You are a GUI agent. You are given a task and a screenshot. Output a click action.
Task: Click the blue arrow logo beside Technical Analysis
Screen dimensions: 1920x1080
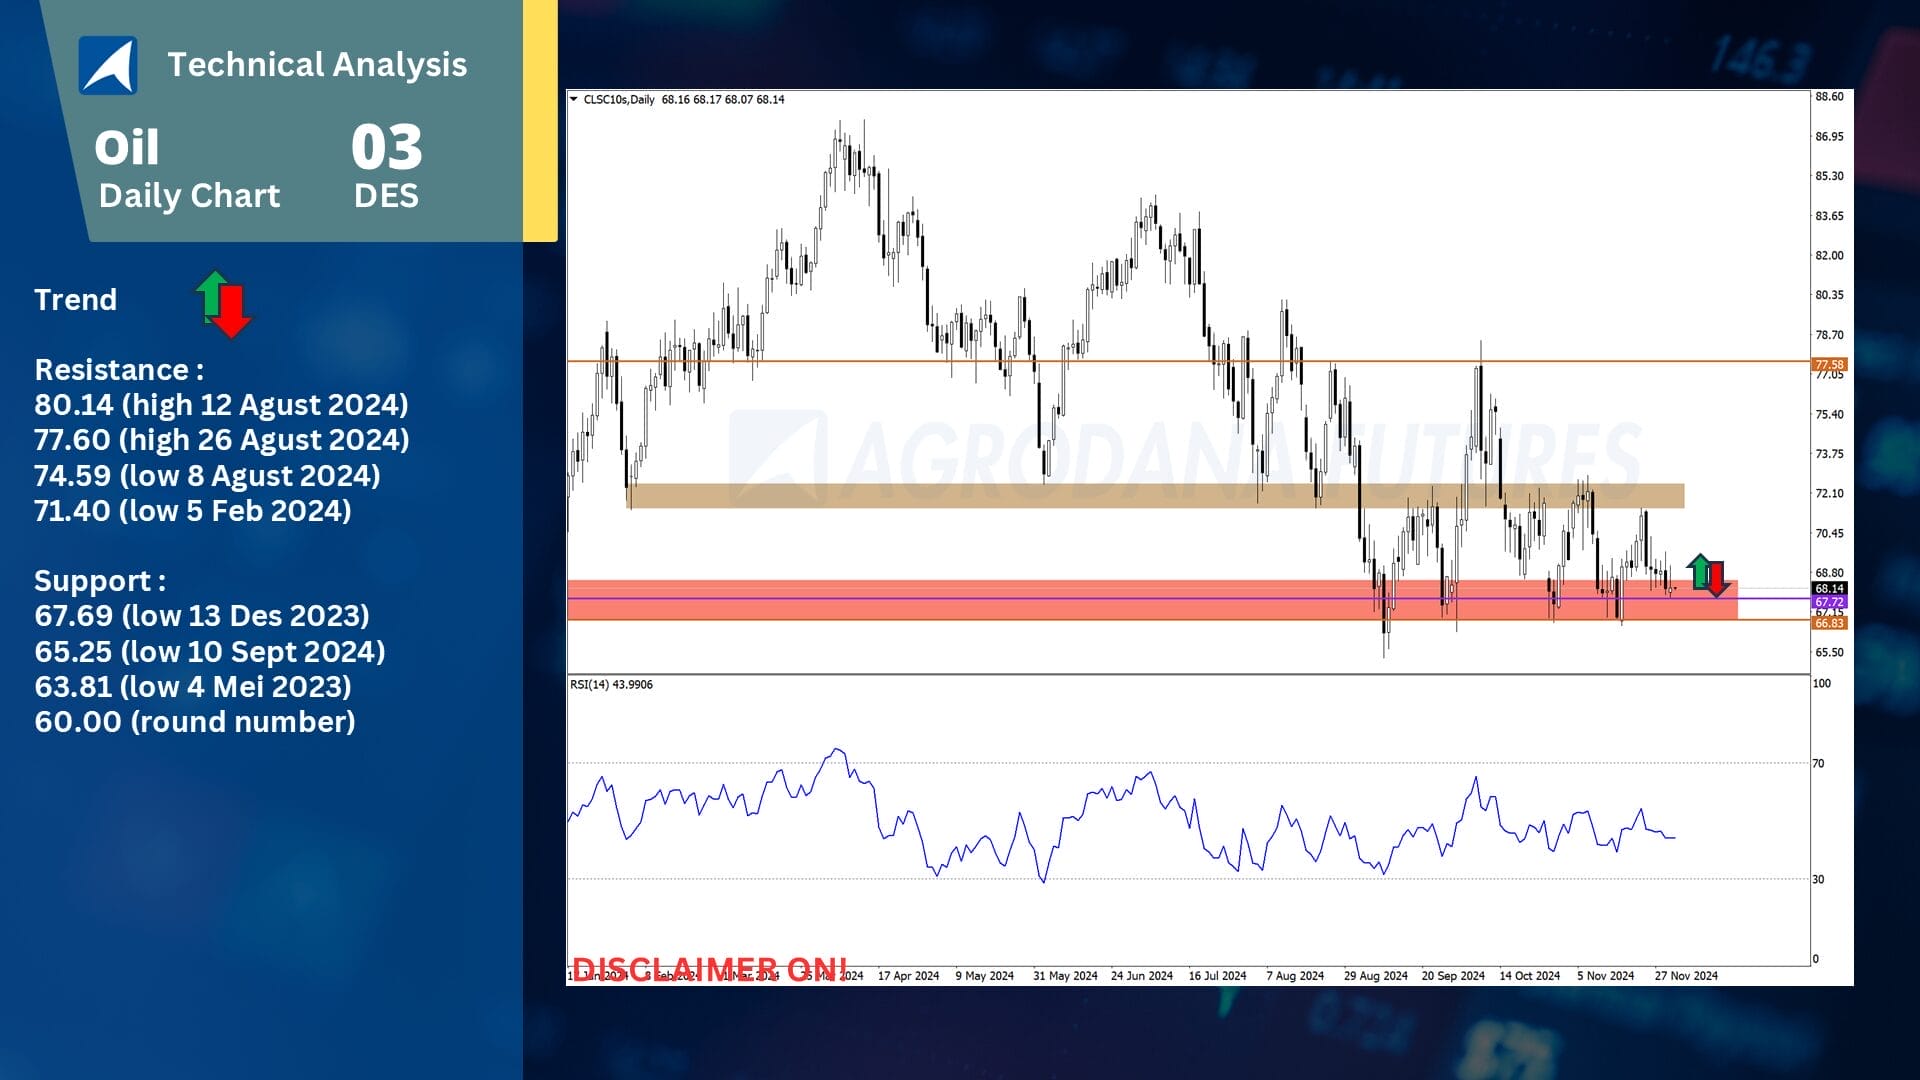click(108, 65)
